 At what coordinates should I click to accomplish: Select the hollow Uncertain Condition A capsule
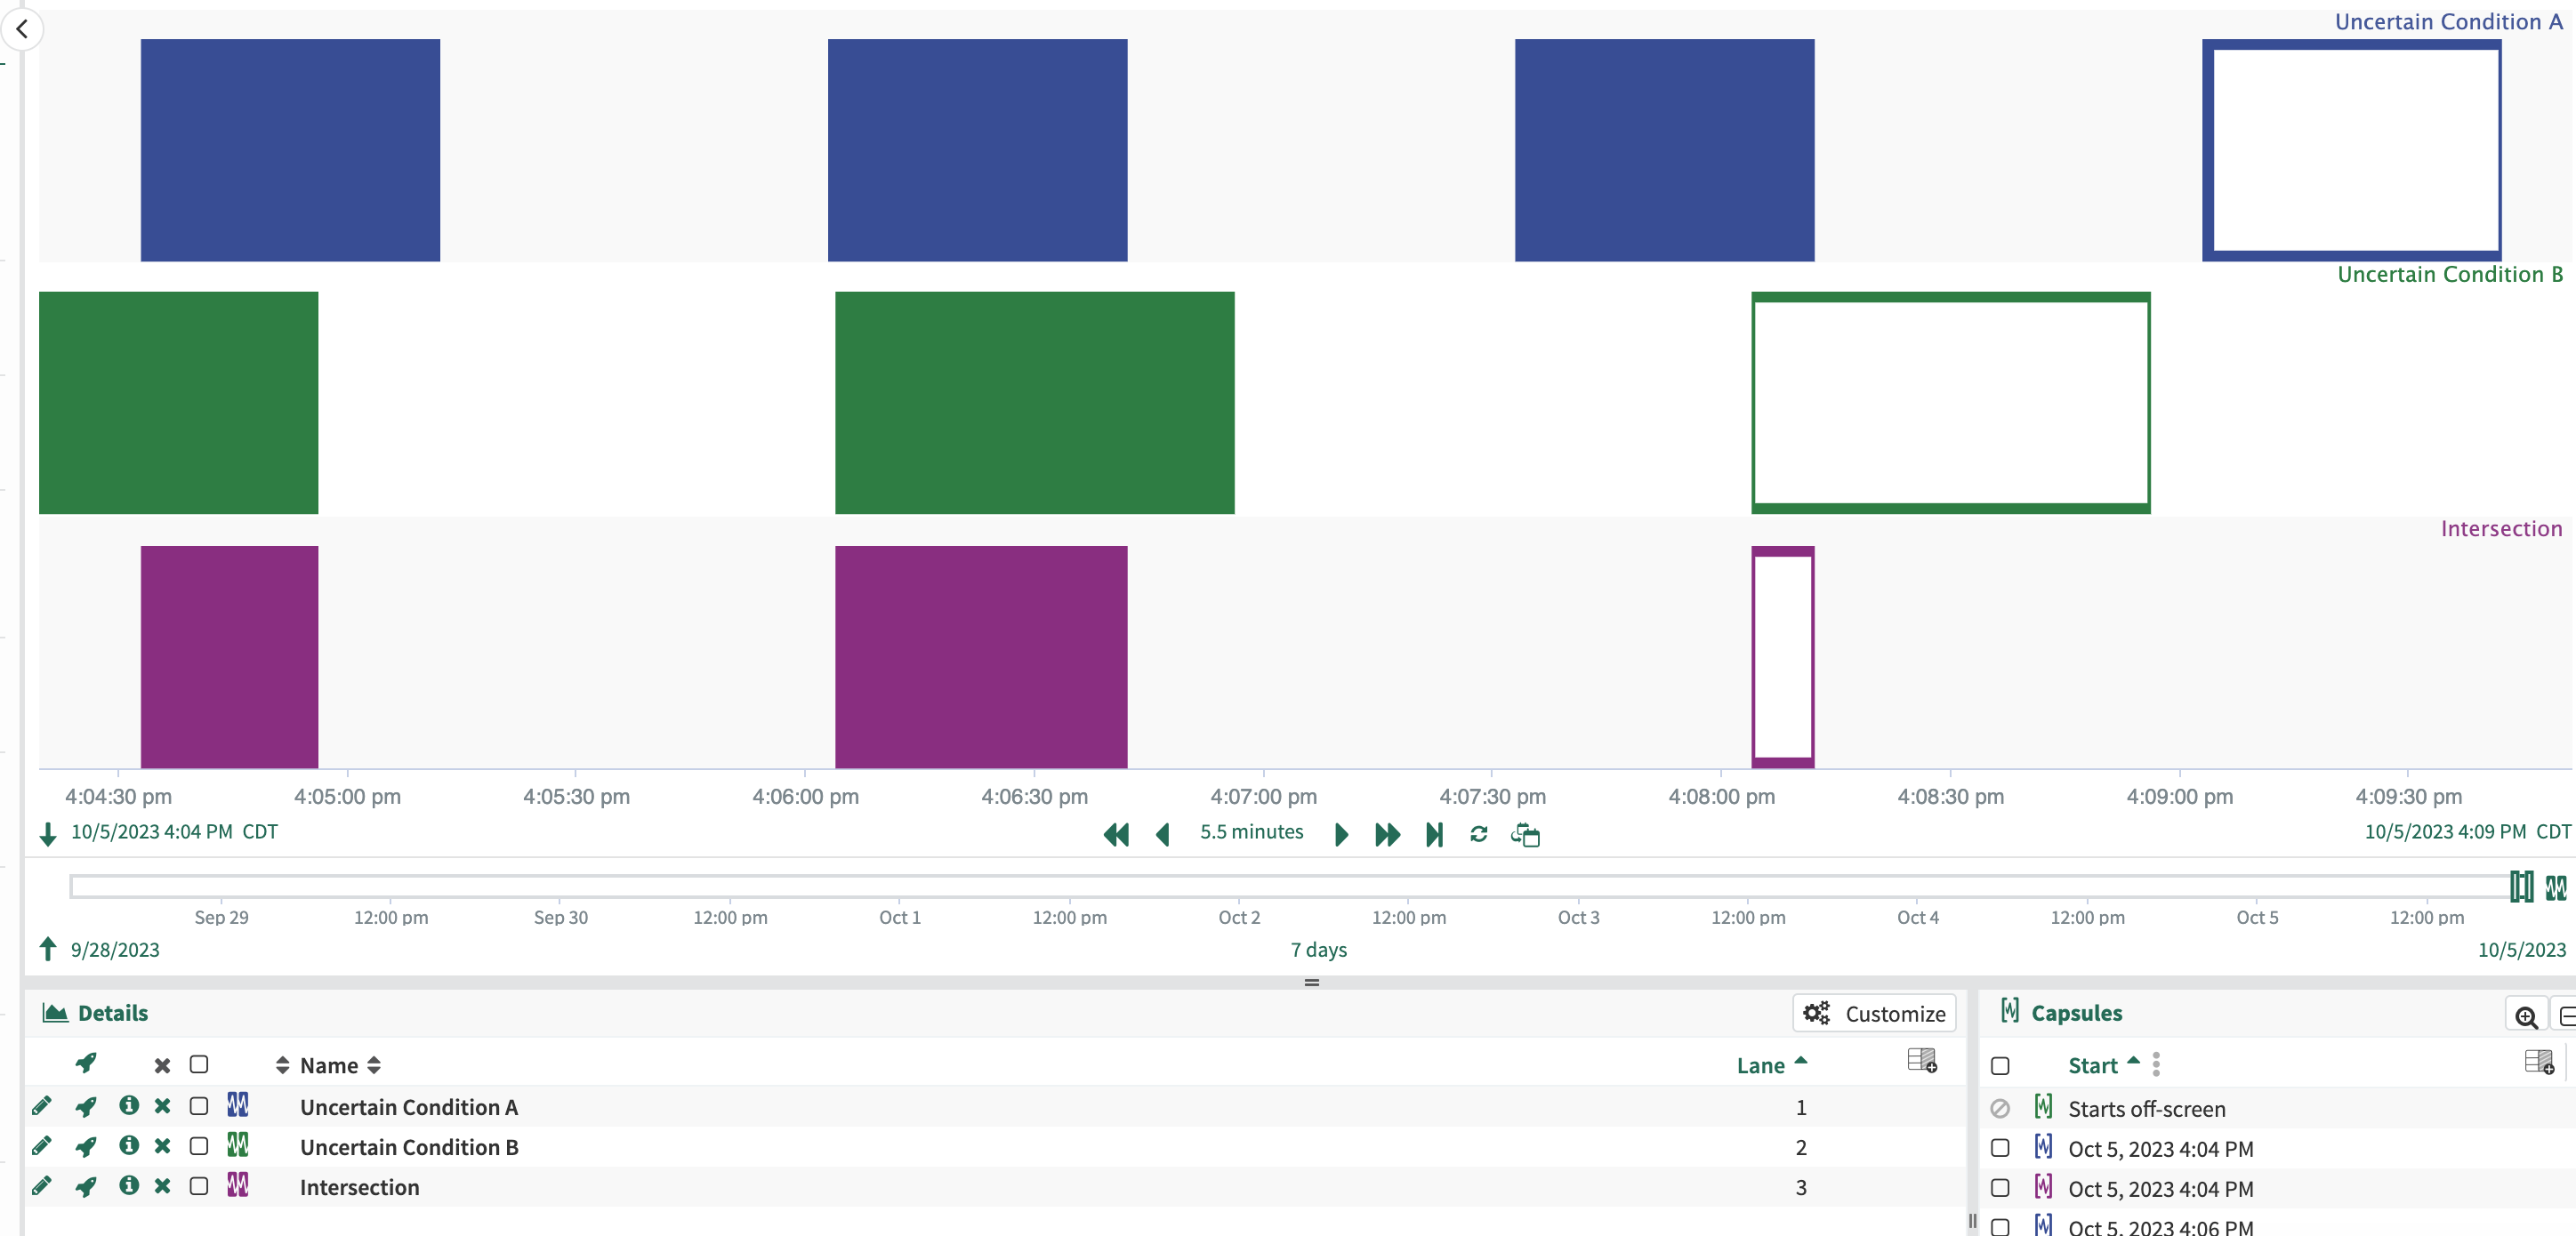point(2351,150)
